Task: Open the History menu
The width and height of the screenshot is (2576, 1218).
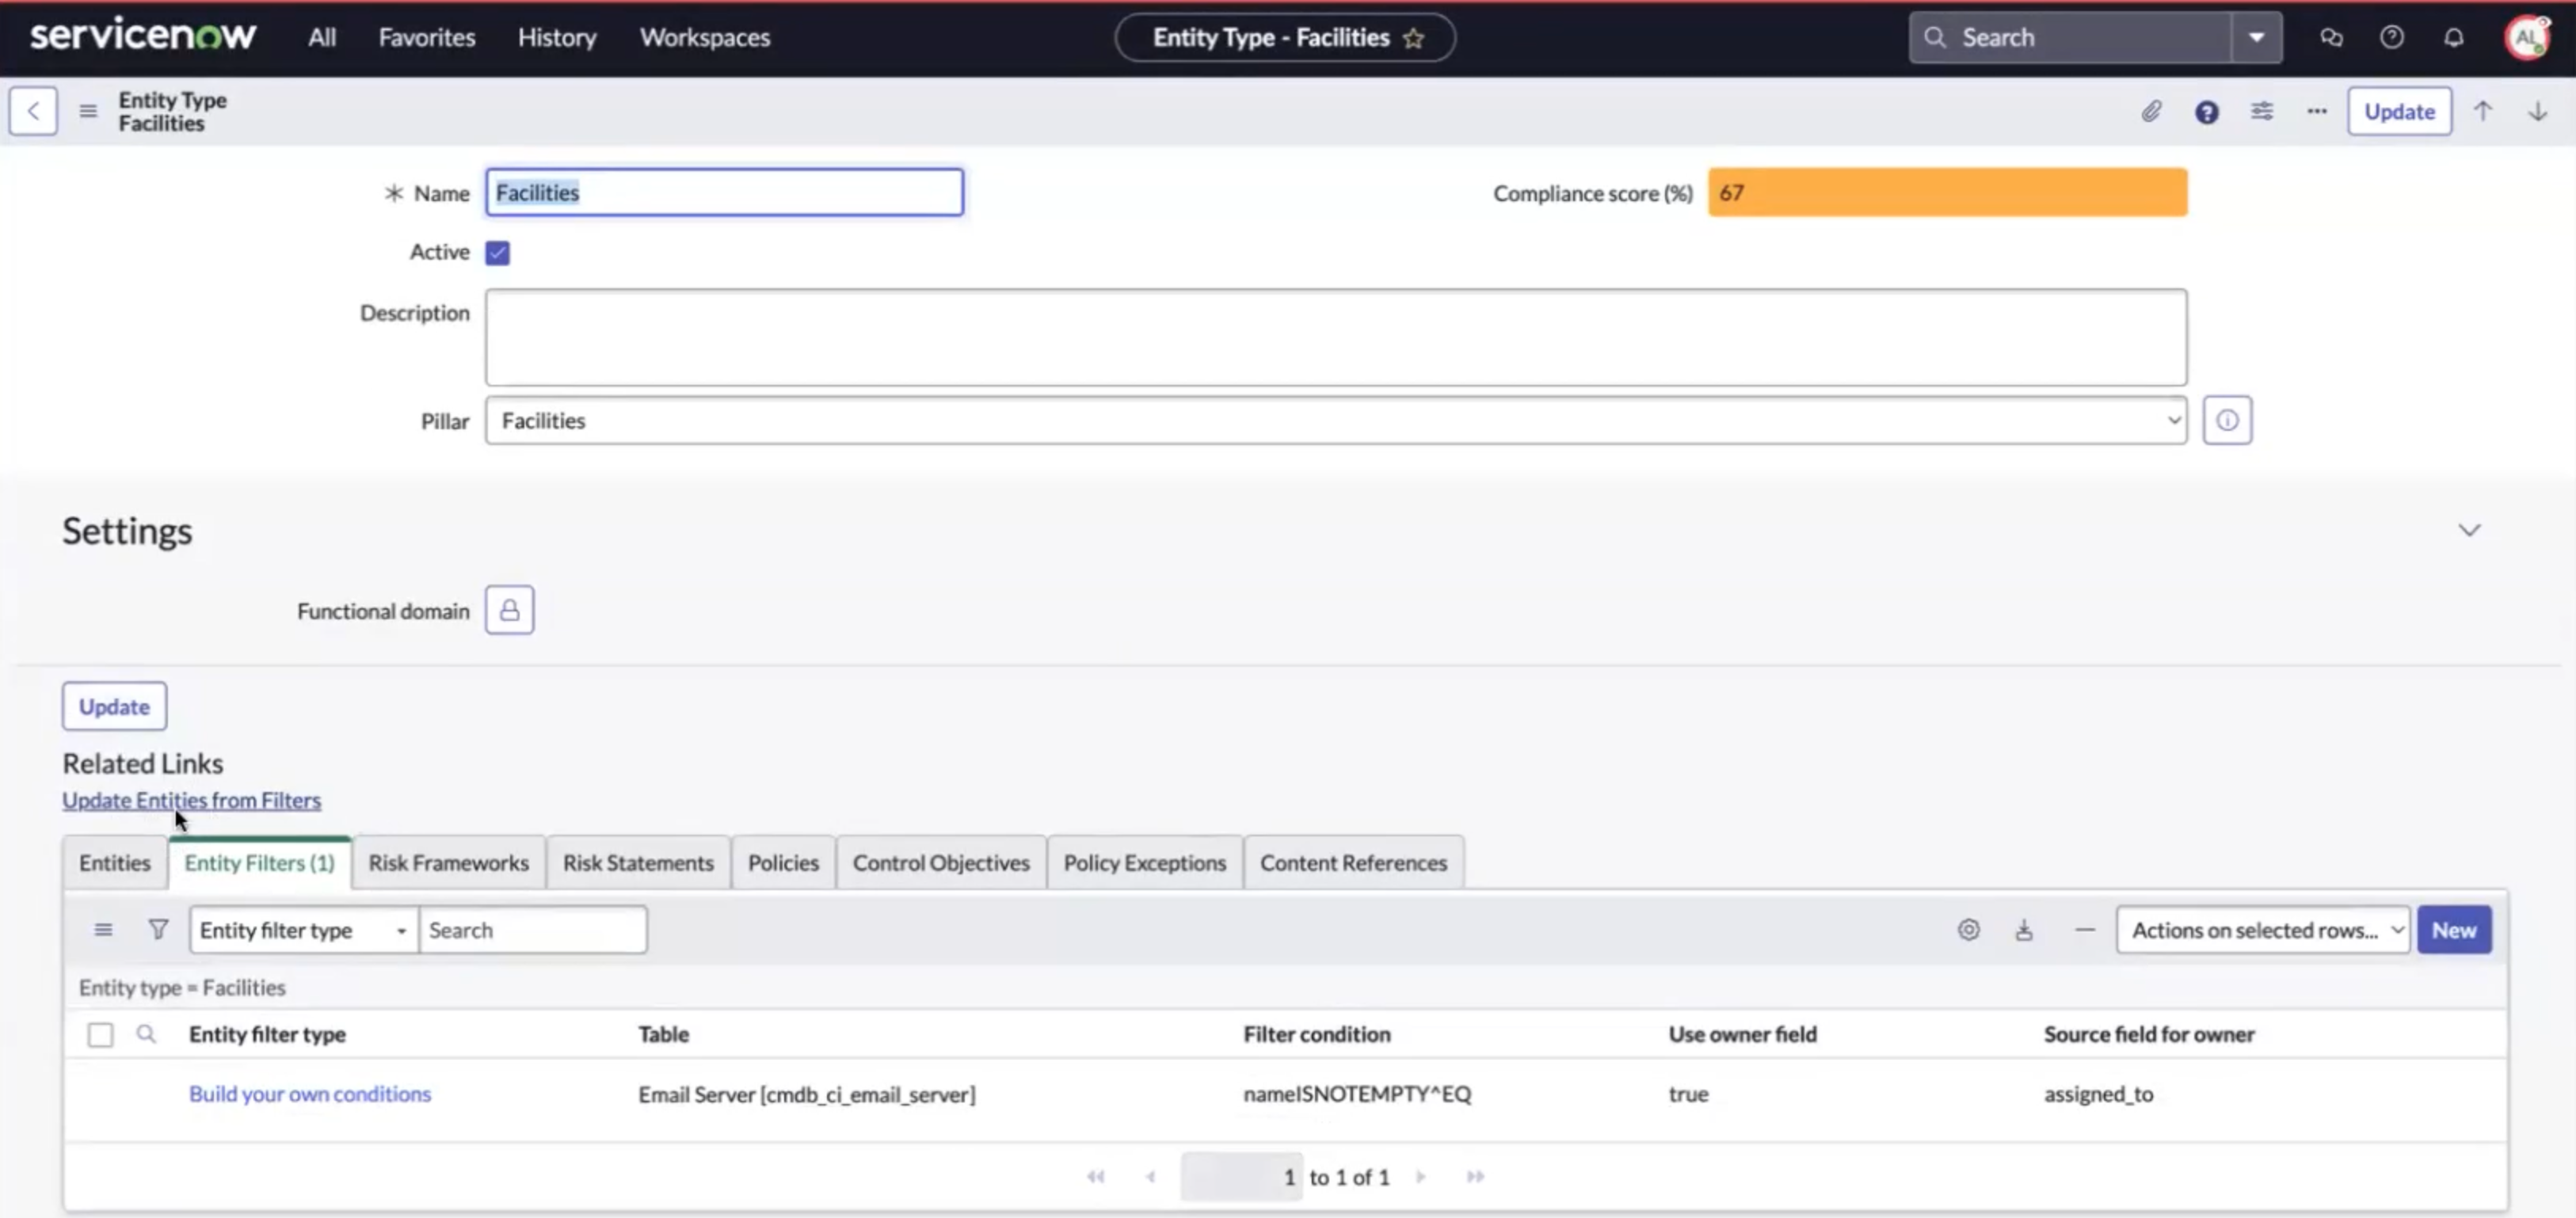Action: 557,38
